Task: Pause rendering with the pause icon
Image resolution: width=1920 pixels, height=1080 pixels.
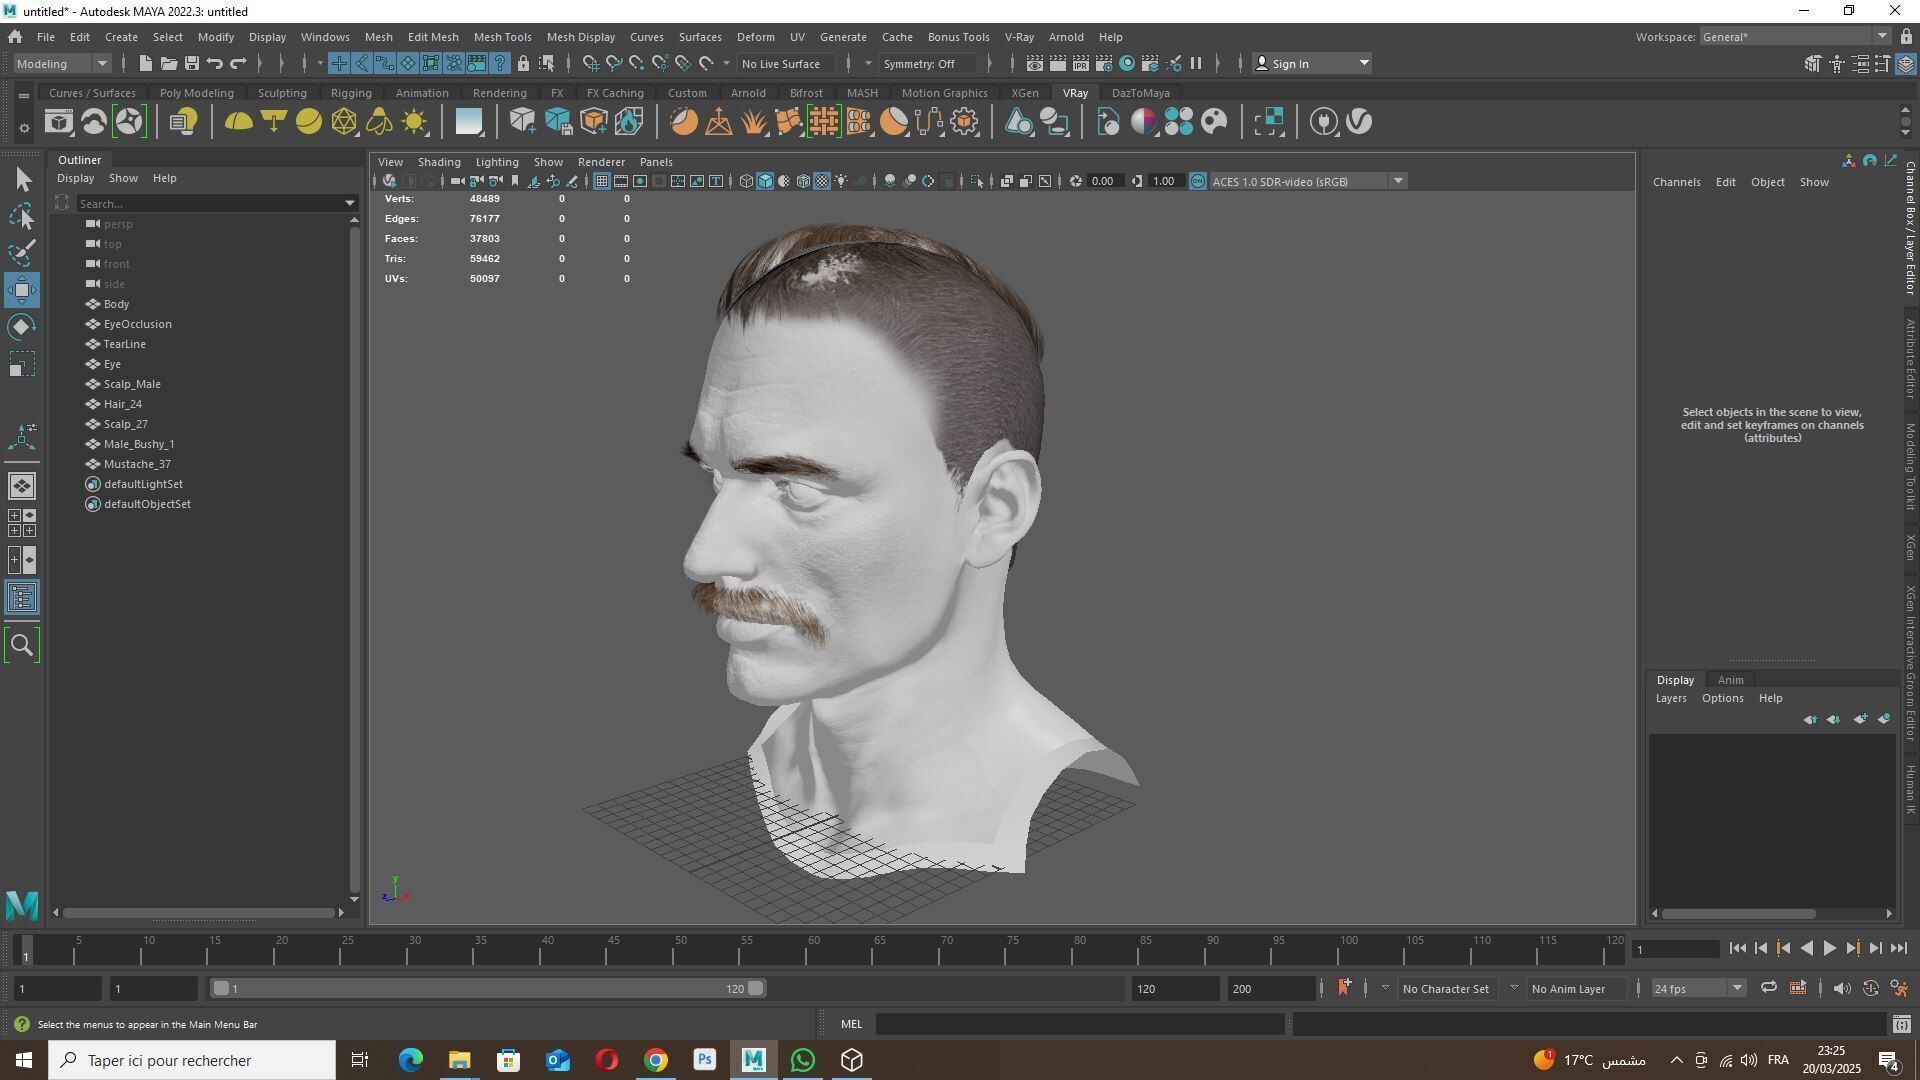Action: [1196, 63]
